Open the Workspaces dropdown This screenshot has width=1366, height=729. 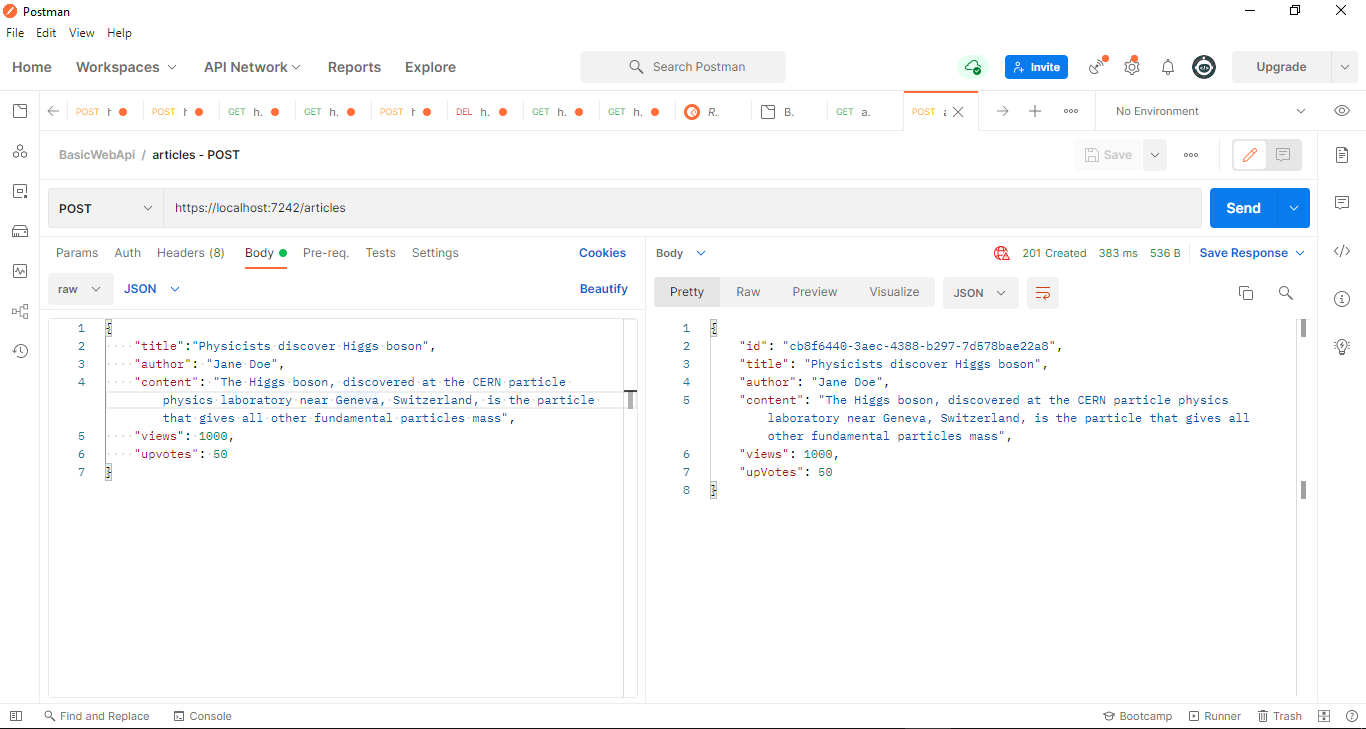tap(126, 67)
